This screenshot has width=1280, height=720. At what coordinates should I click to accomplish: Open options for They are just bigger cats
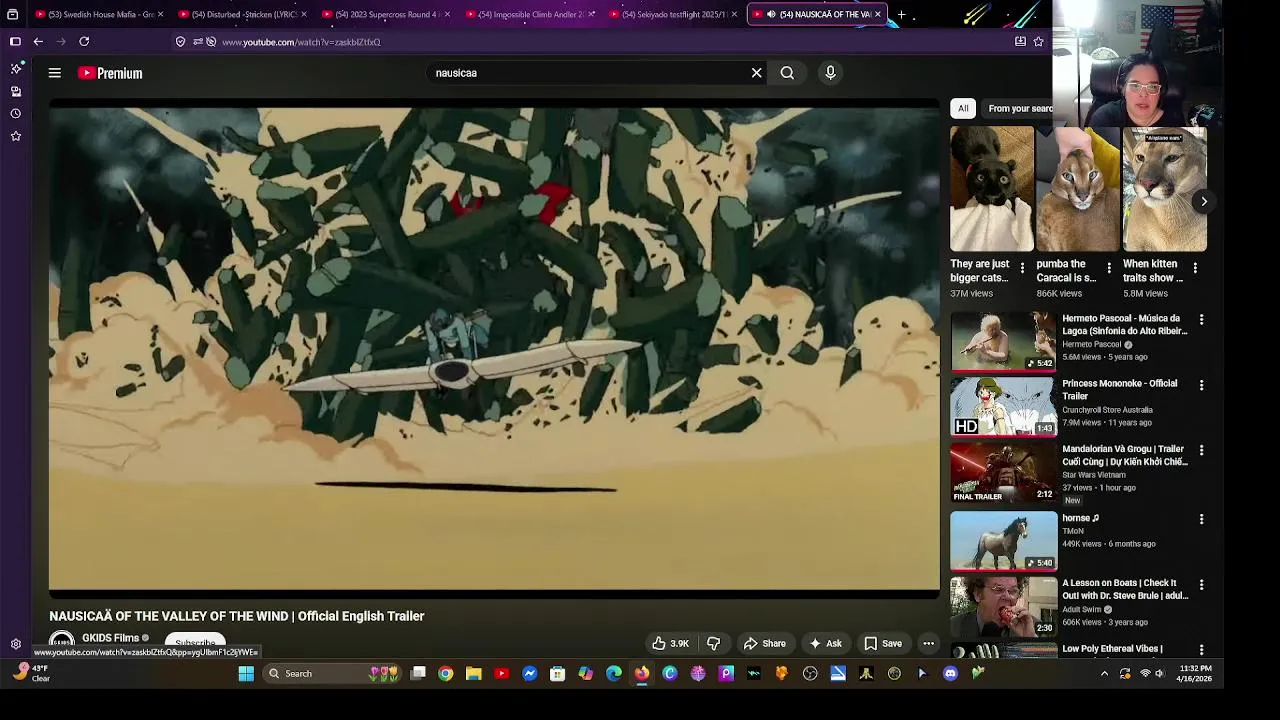(x=1022, y=268)
